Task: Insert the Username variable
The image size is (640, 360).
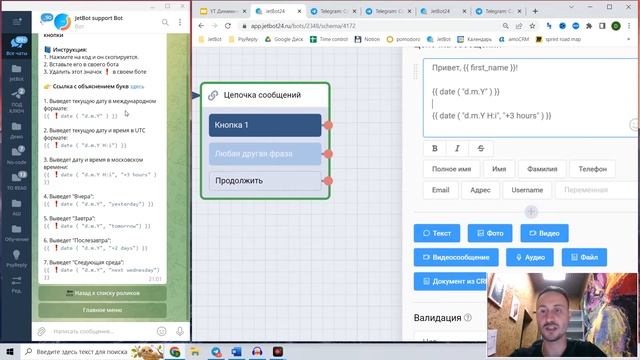Action: point(527,190)
